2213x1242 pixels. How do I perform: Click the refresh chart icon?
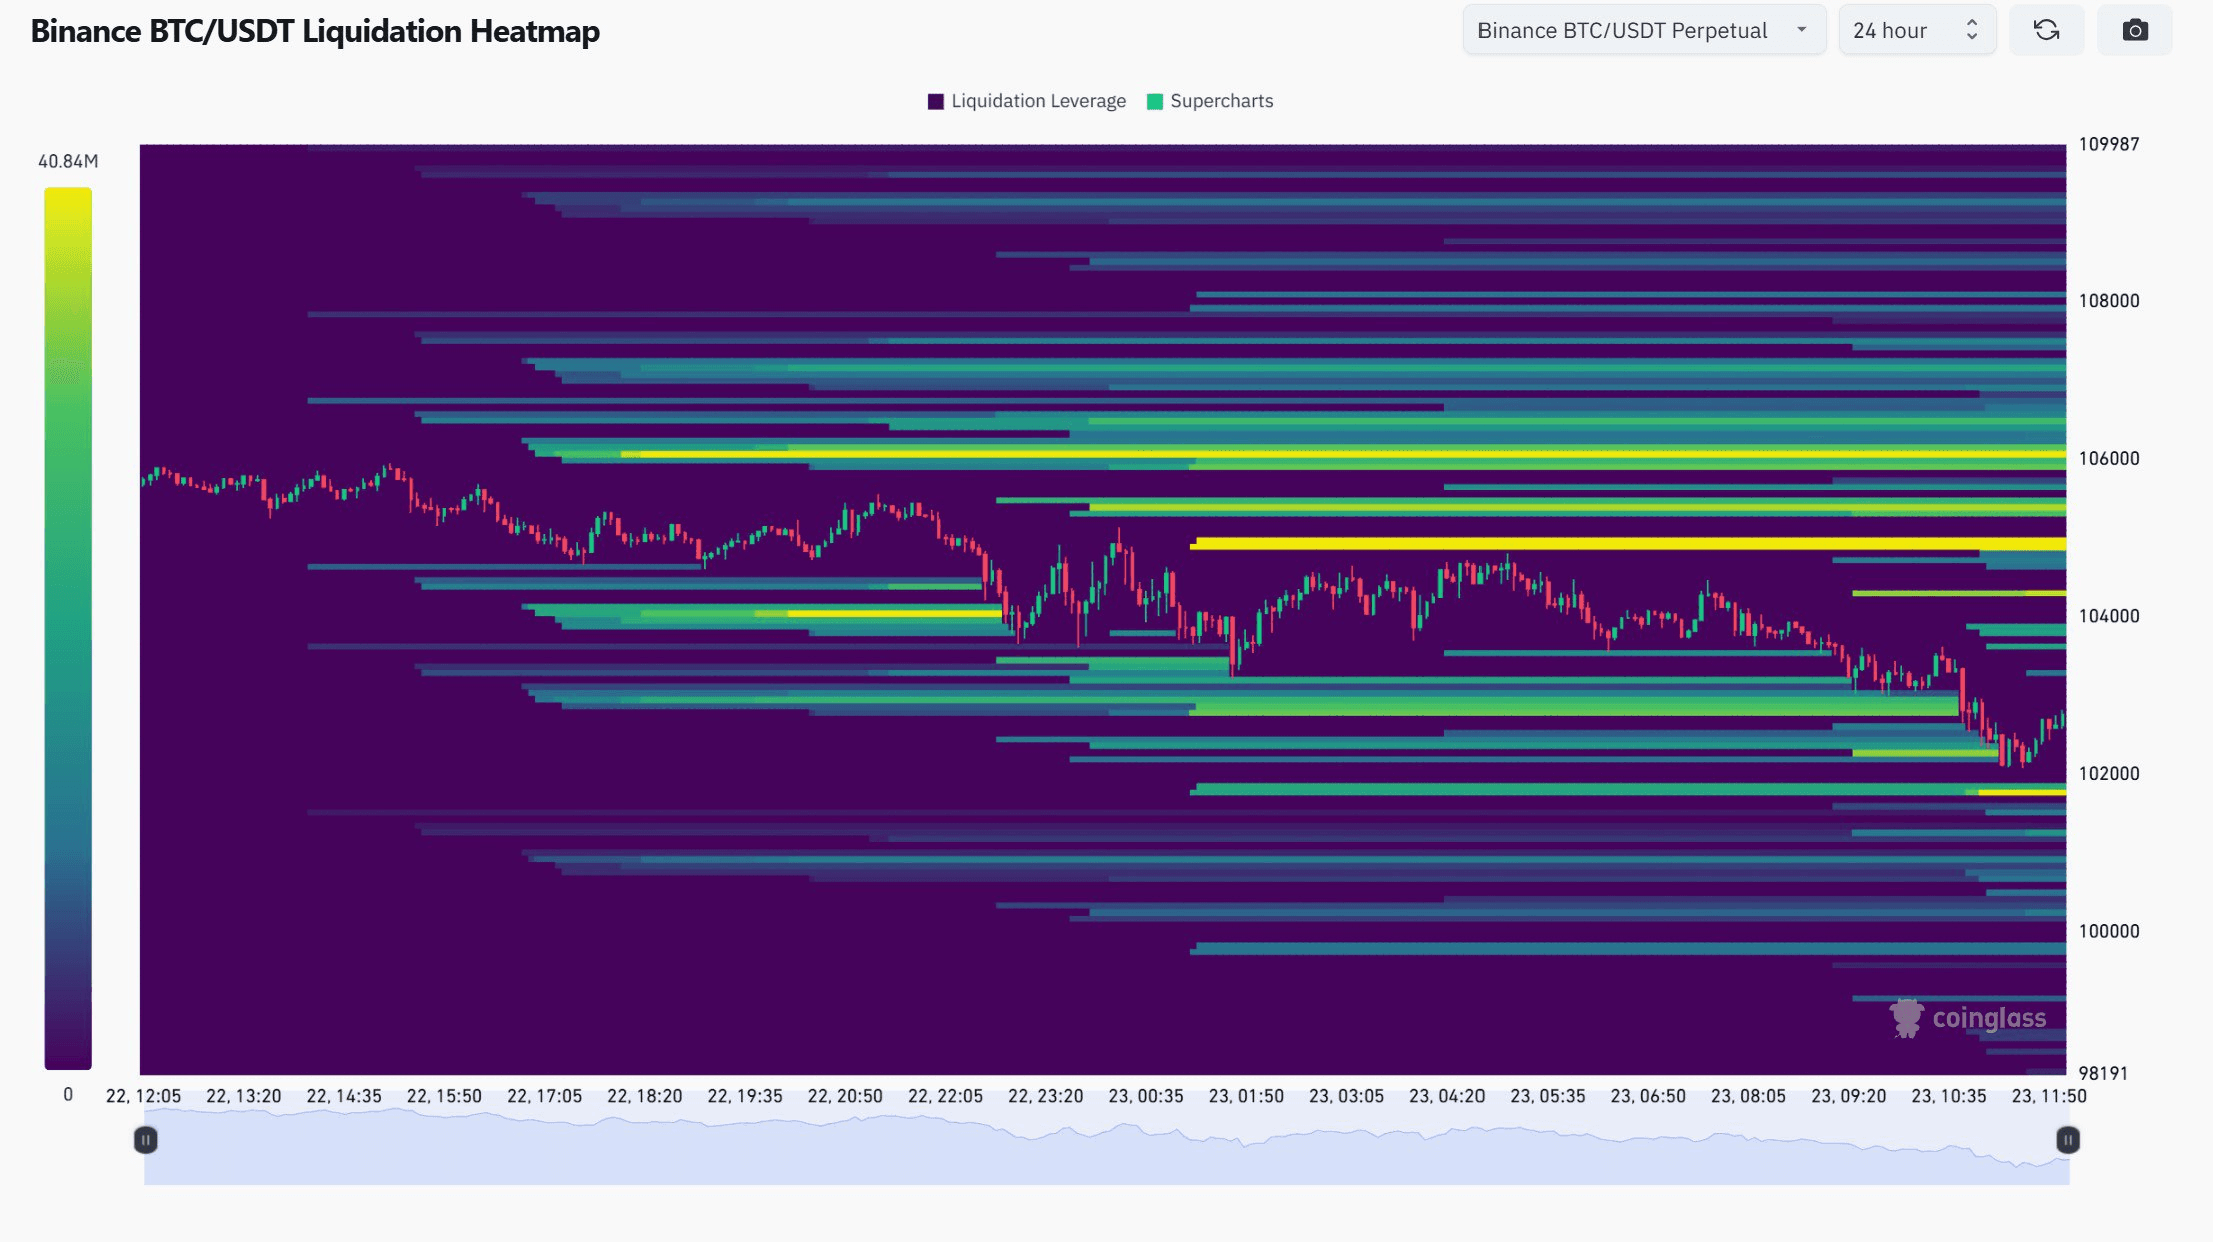coord(2046,30)
